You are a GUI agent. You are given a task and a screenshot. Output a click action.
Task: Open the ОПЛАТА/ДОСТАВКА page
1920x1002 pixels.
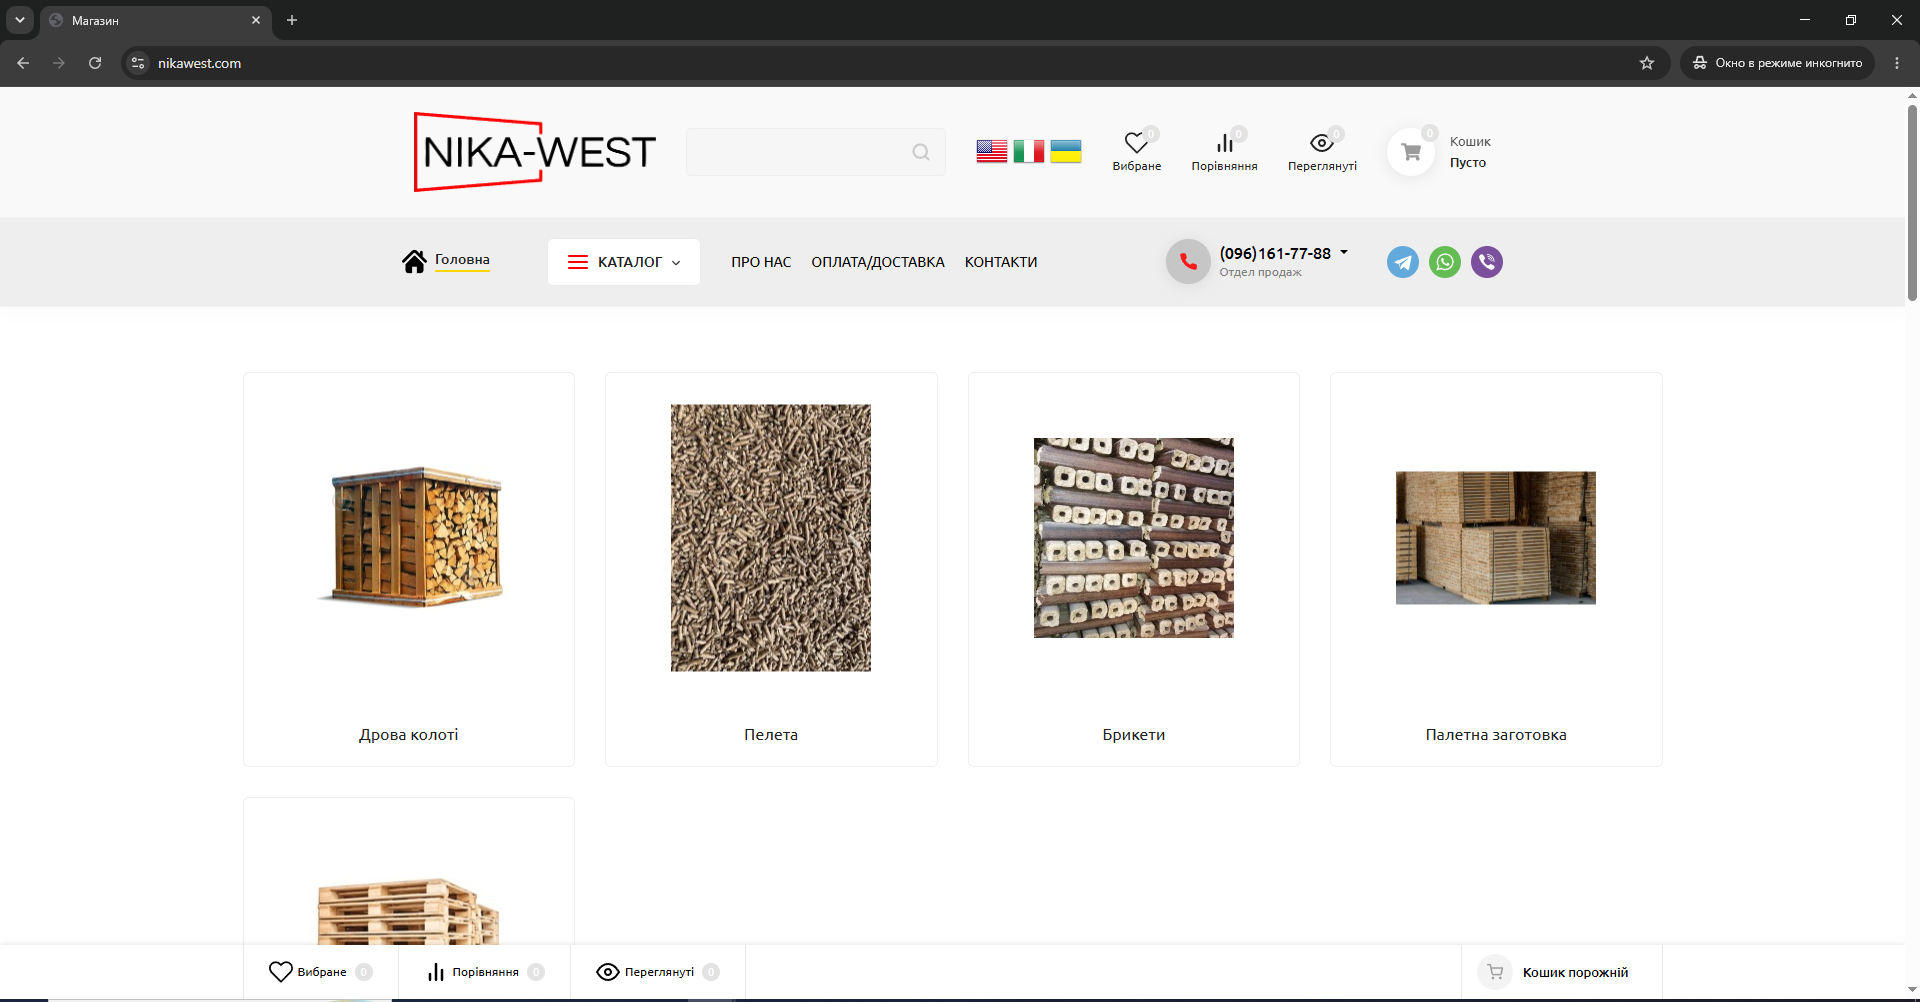[878, 262]
